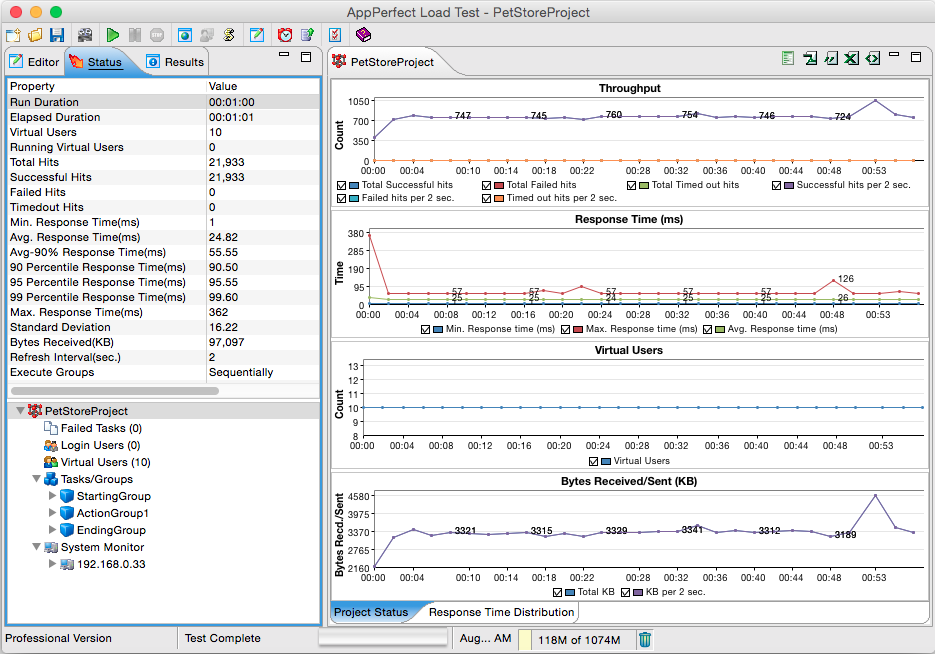
Task: Open a project with the folder icon
Action: (x=35, y=35)
